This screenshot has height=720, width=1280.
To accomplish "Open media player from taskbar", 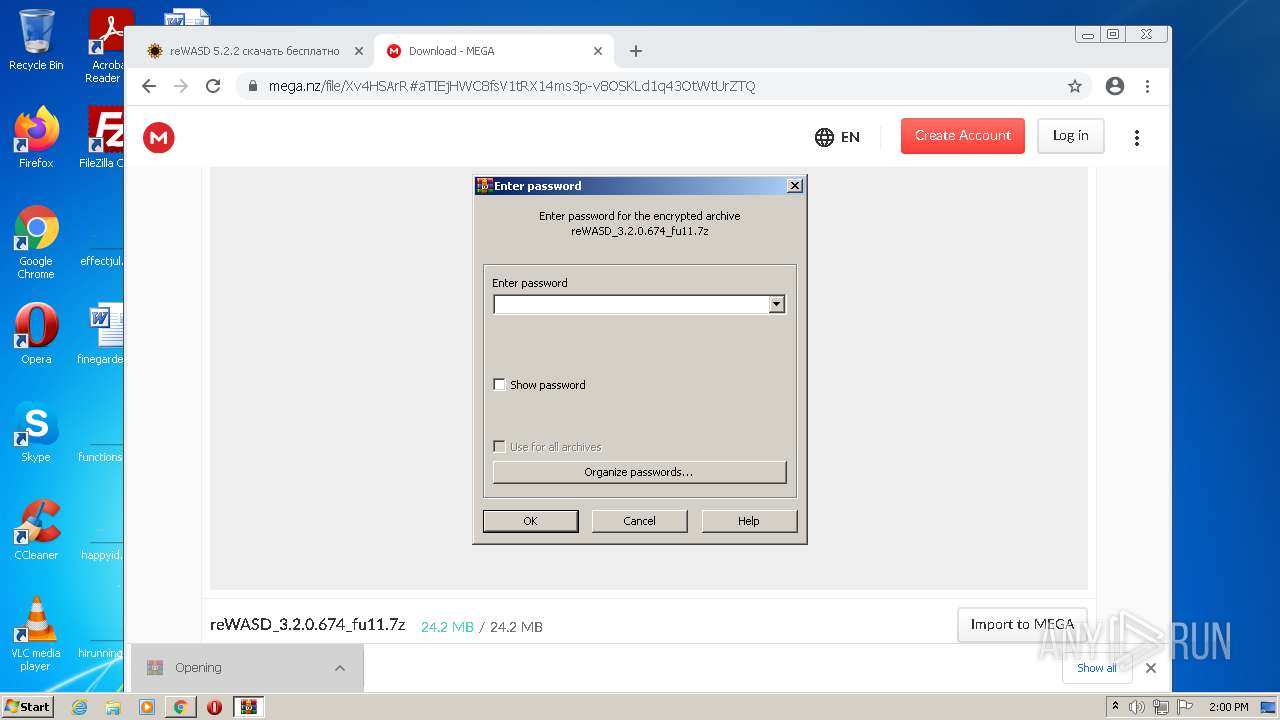I will pos(147,707).
